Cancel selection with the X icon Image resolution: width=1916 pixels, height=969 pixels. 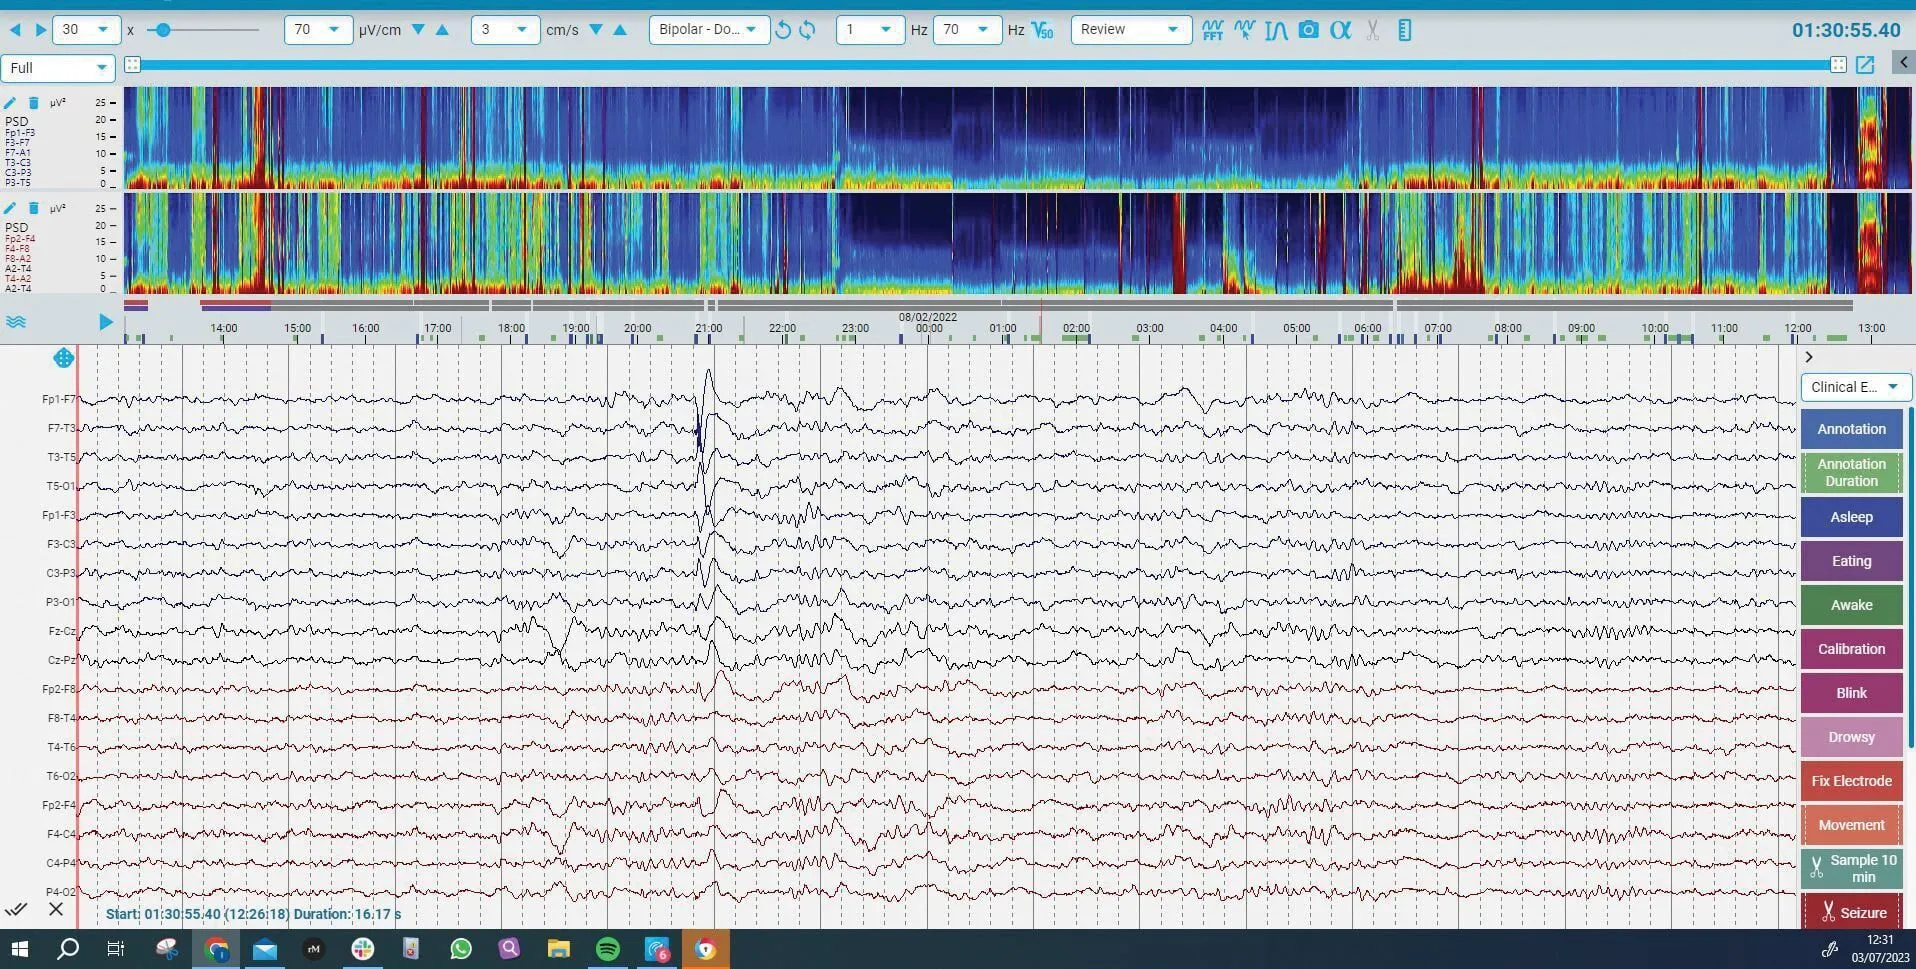[x=56, y=909]
